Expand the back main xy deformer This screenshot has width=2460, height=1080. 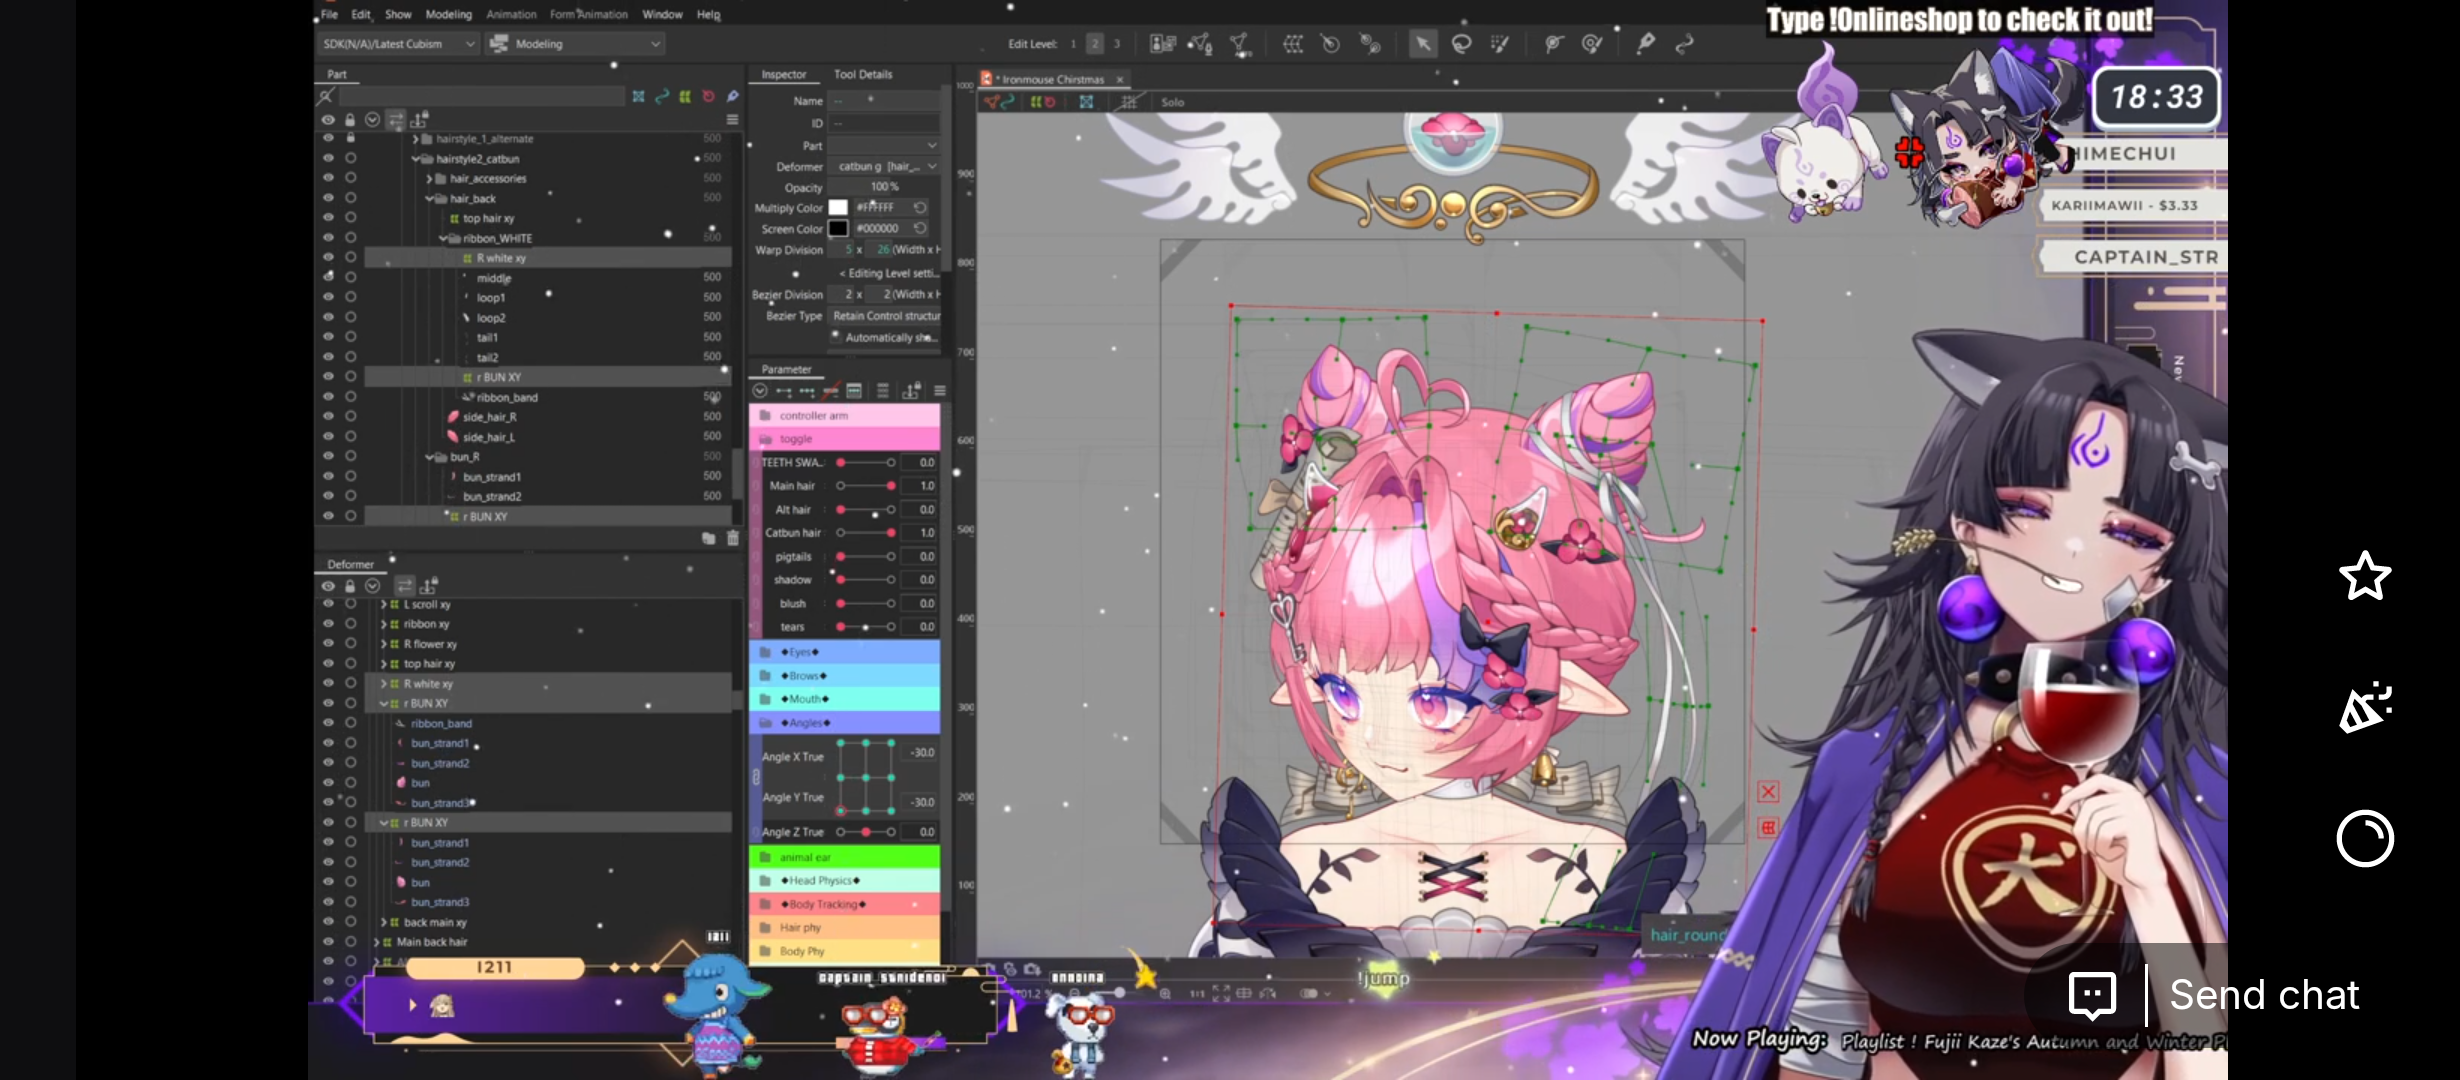coord(383,922)
